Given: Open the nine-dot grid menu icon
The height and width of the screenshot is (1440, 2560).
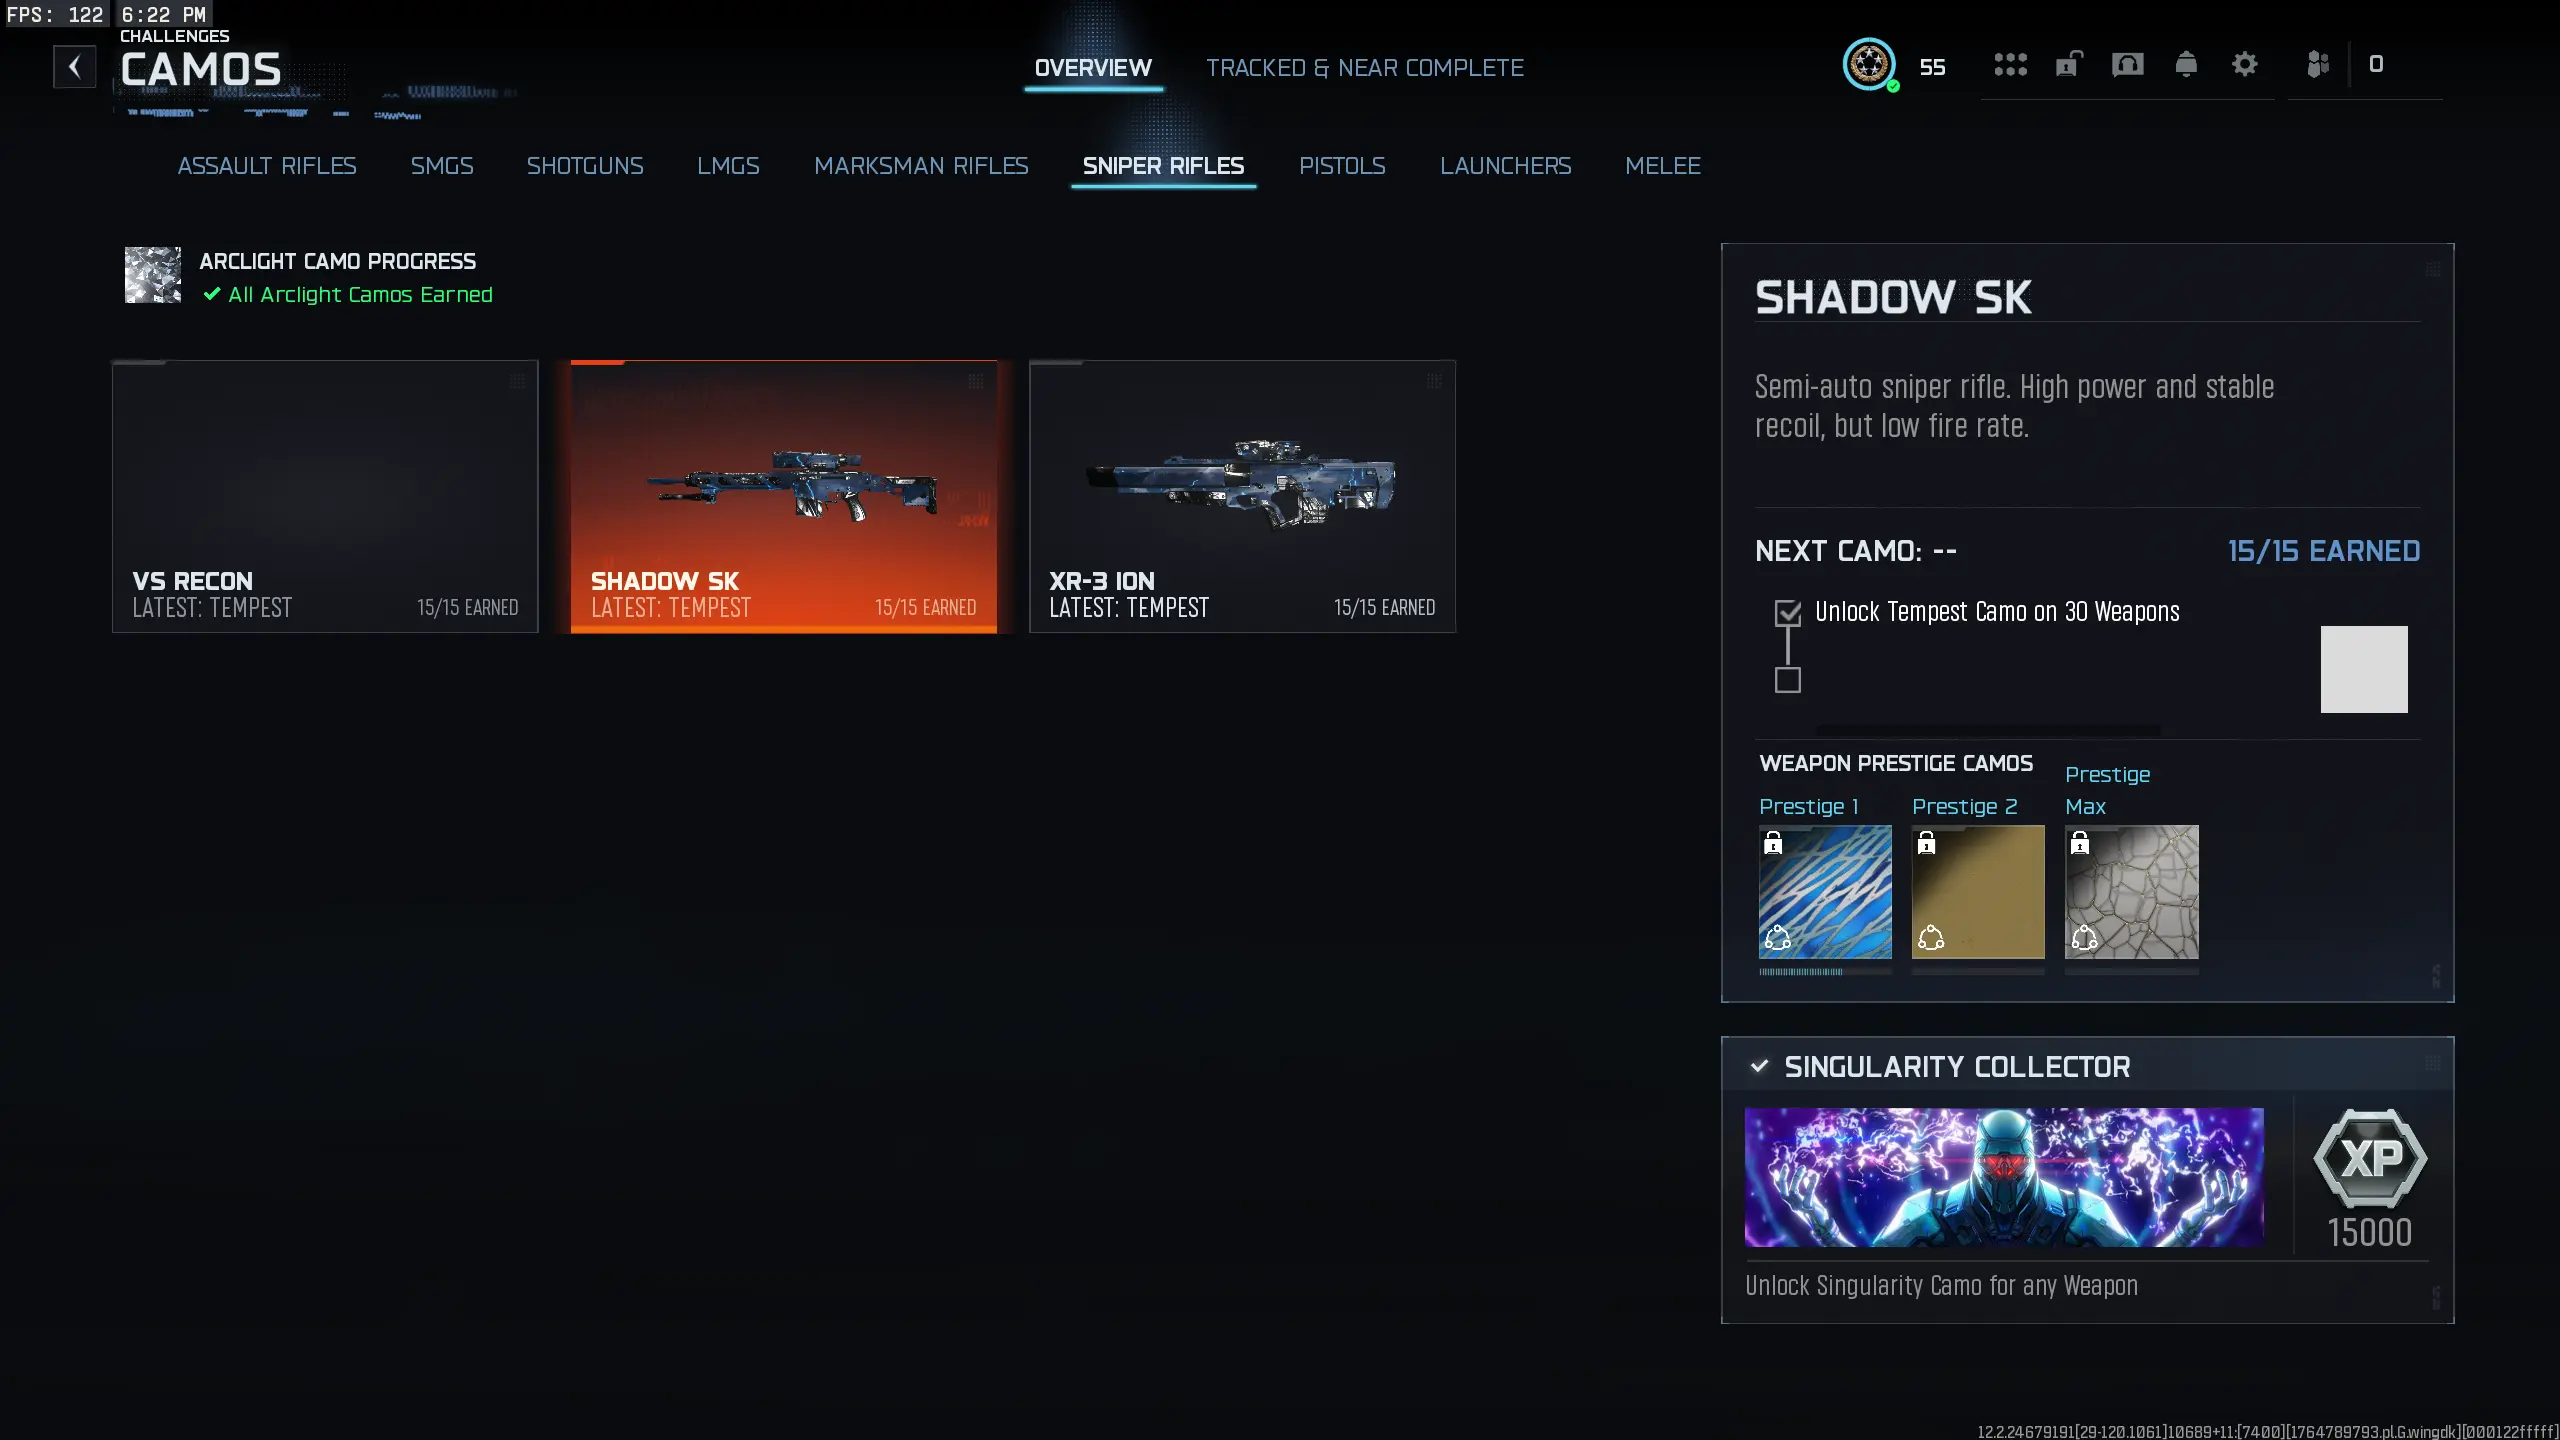Looking at the screenshot, I should tap(2010, 65).
